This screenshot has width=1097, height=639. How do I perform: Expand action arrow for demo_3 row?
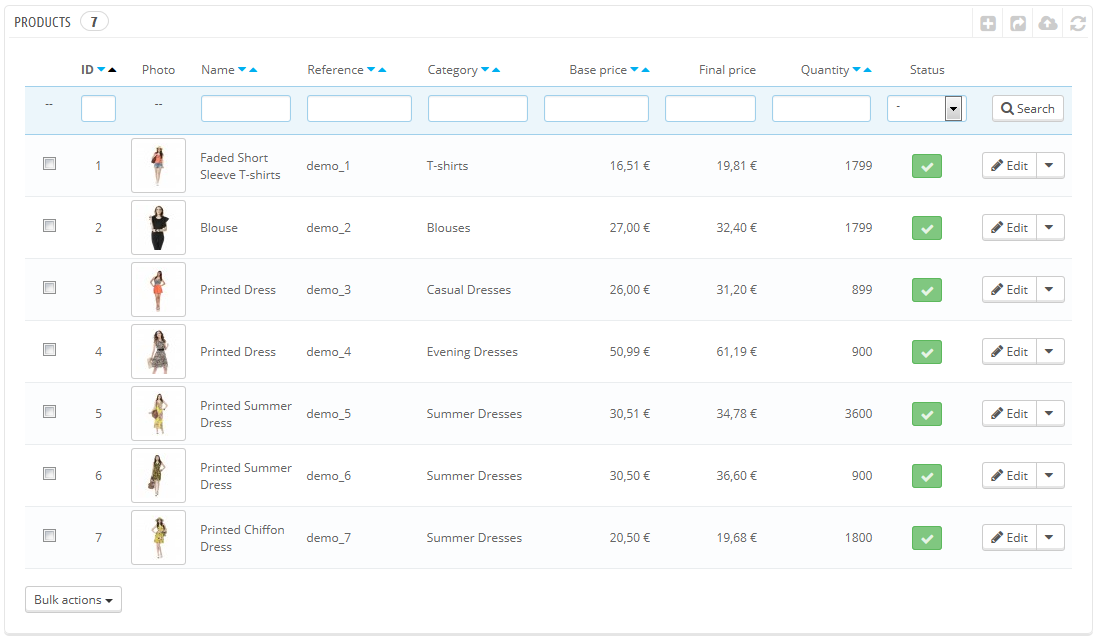click(x=1050, y=290)
